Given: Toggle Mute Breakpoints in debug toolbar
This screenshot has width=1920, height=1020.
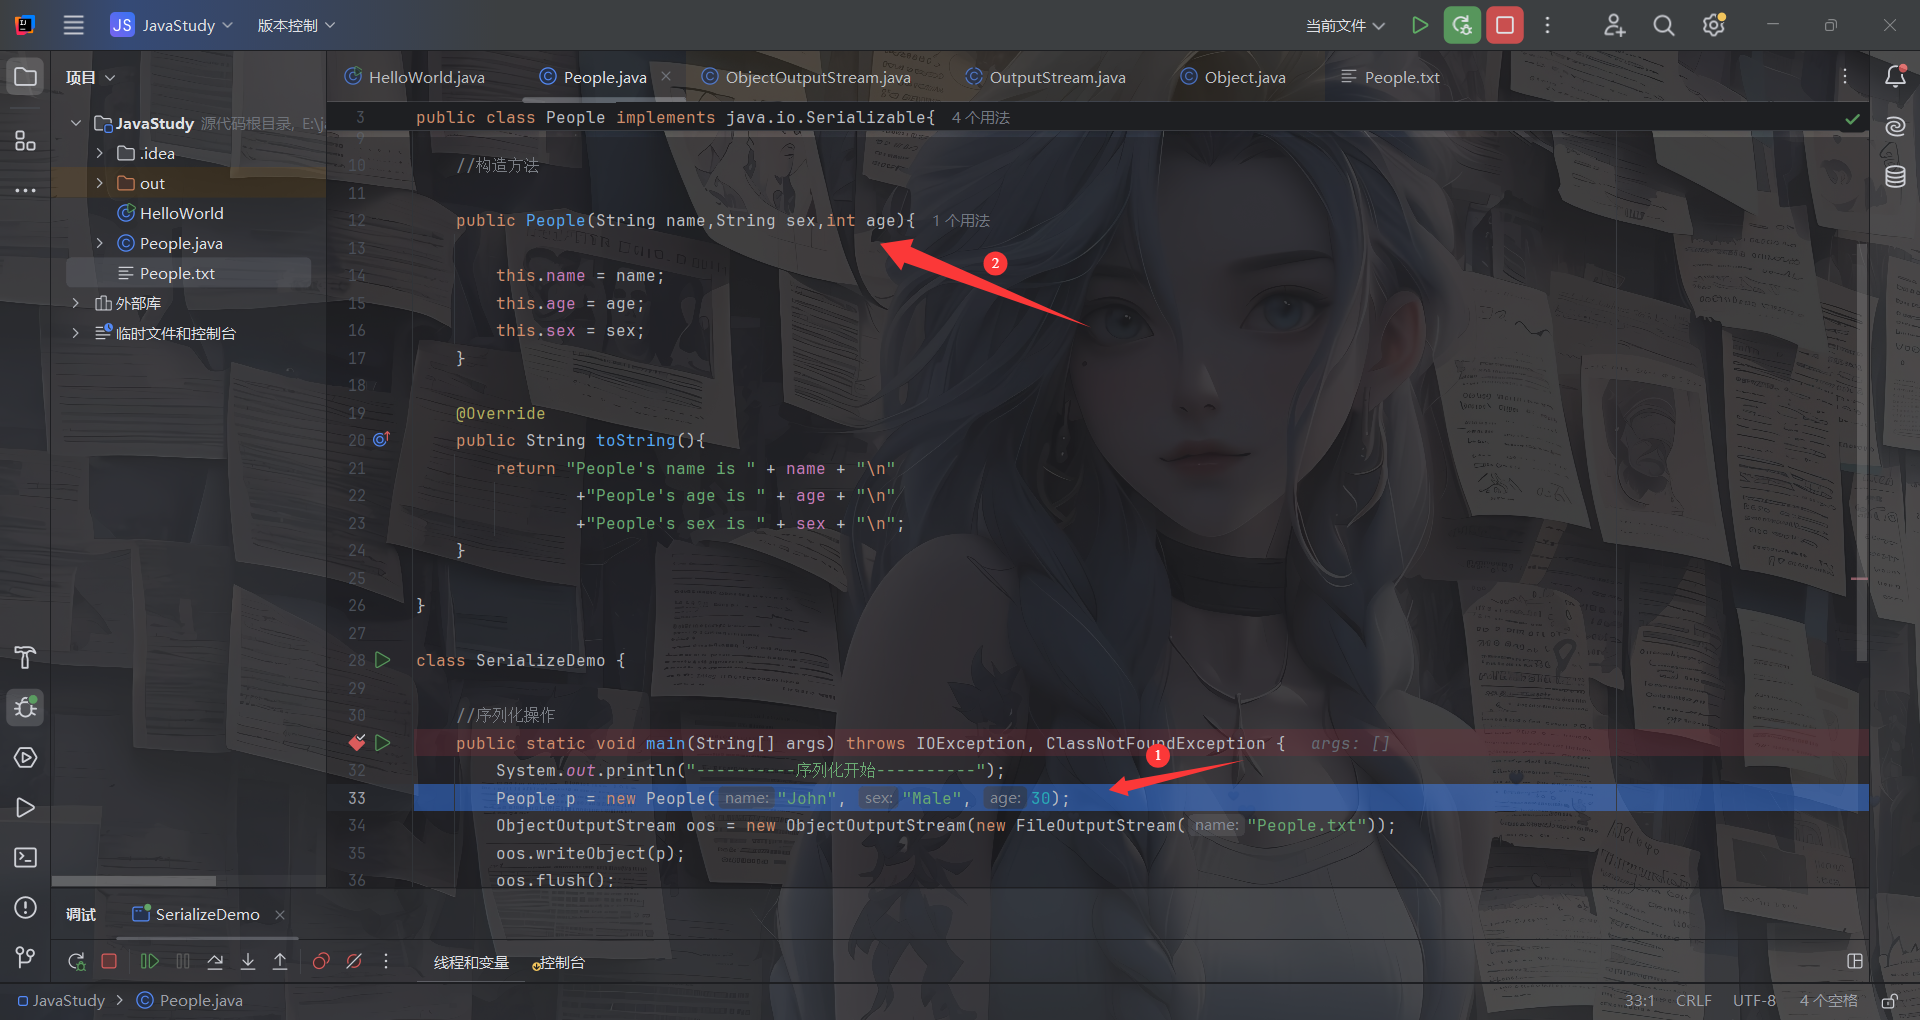Looking at the screenshot, I should click(x=354, y=961).
